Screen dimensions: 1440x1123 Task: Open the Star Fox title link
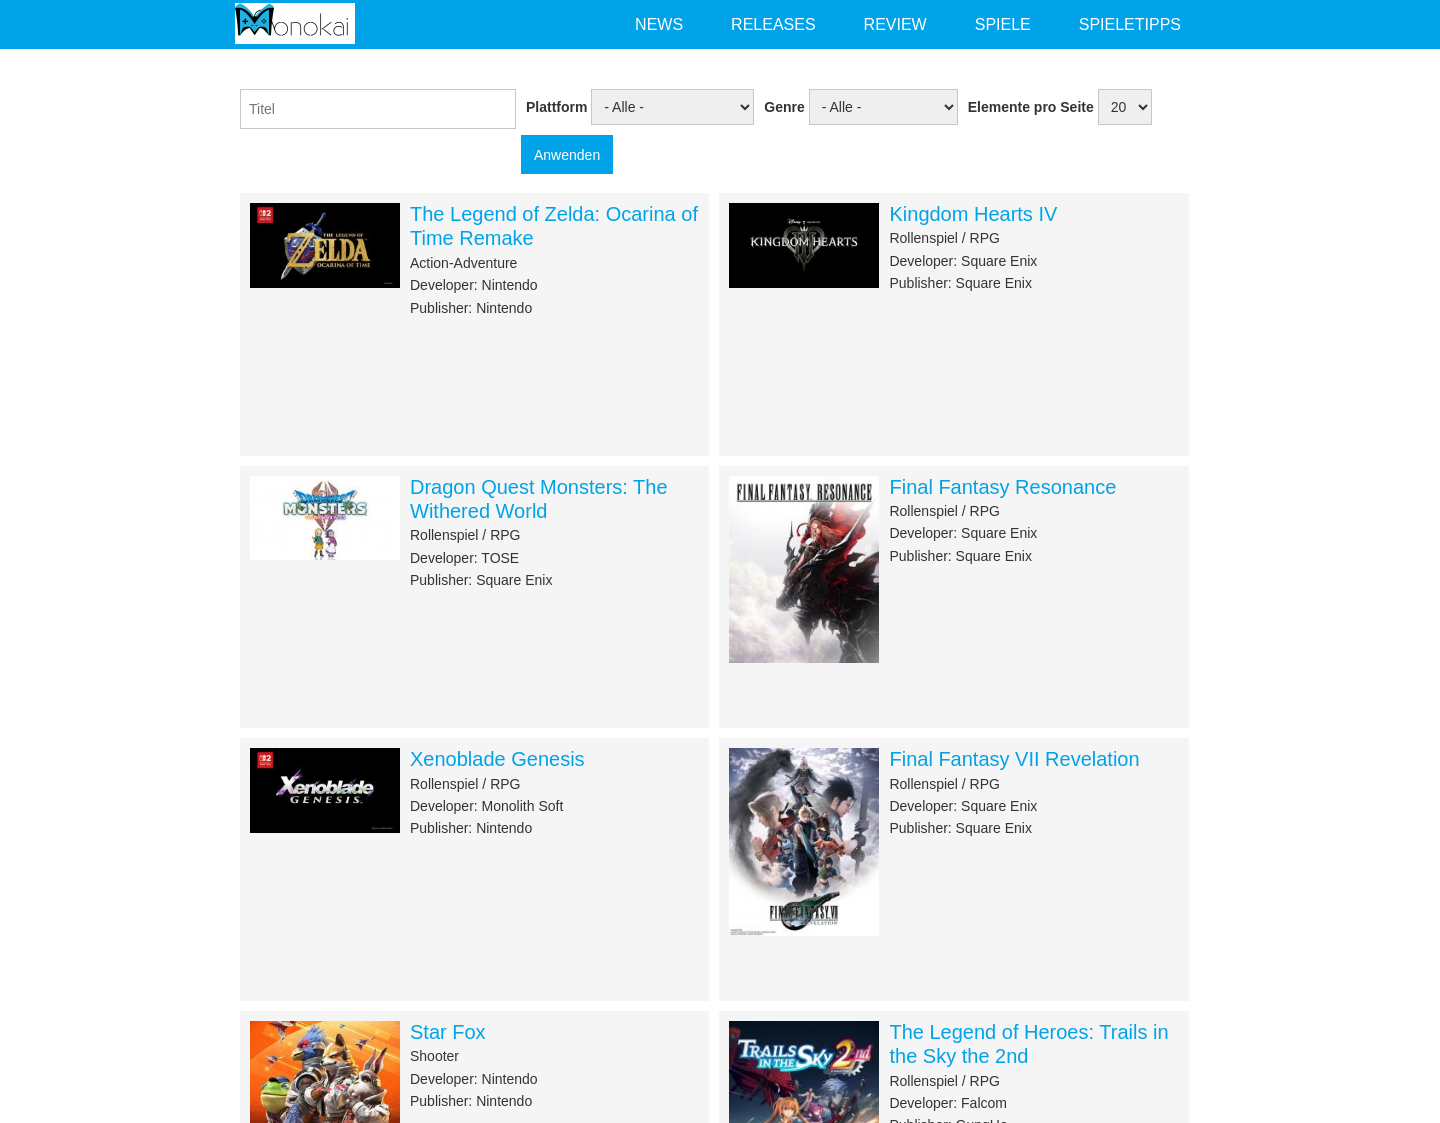(x=447, y=1032)
